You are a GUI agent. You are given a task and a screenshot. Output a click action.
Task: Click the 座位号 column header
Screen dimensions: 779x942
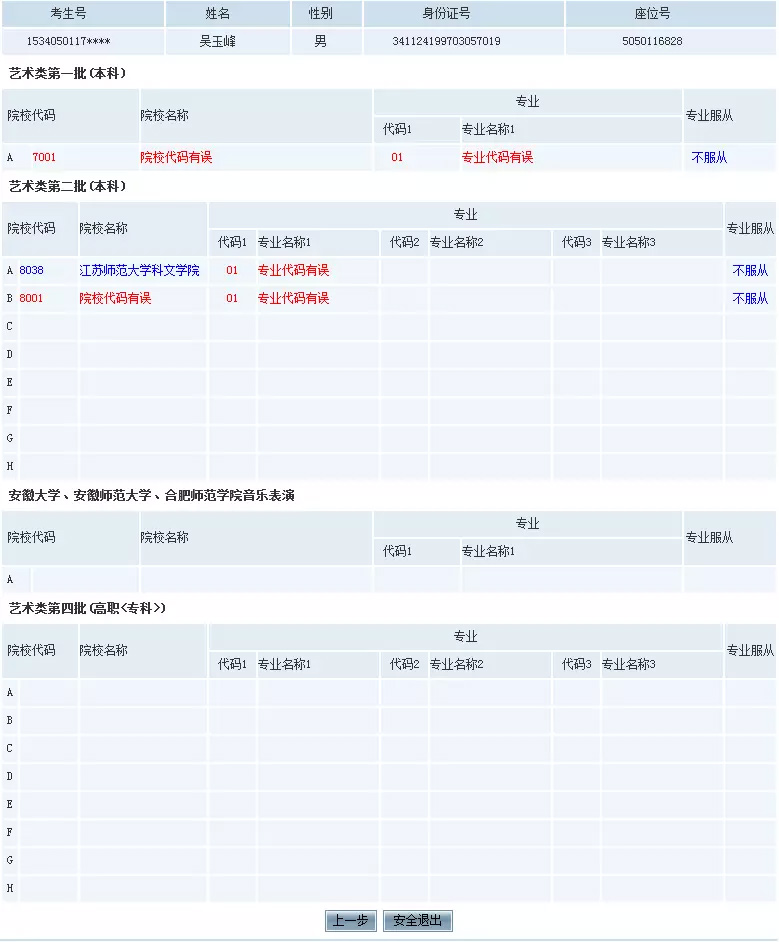(652, 13)
